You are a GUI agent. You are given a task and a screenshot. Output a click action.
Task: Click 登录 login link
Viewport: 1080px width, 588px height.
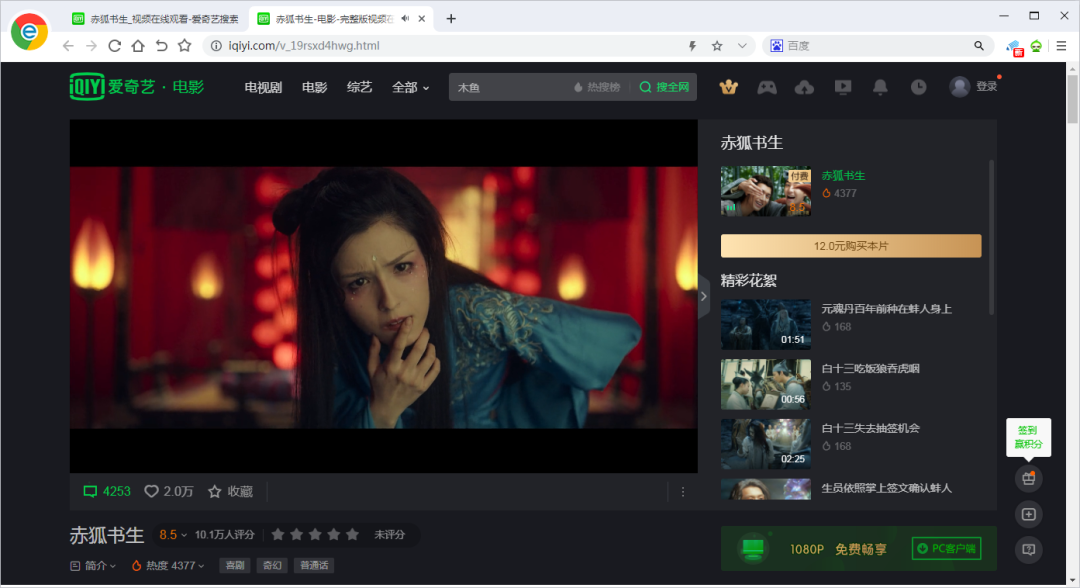(x=986, y=87)
